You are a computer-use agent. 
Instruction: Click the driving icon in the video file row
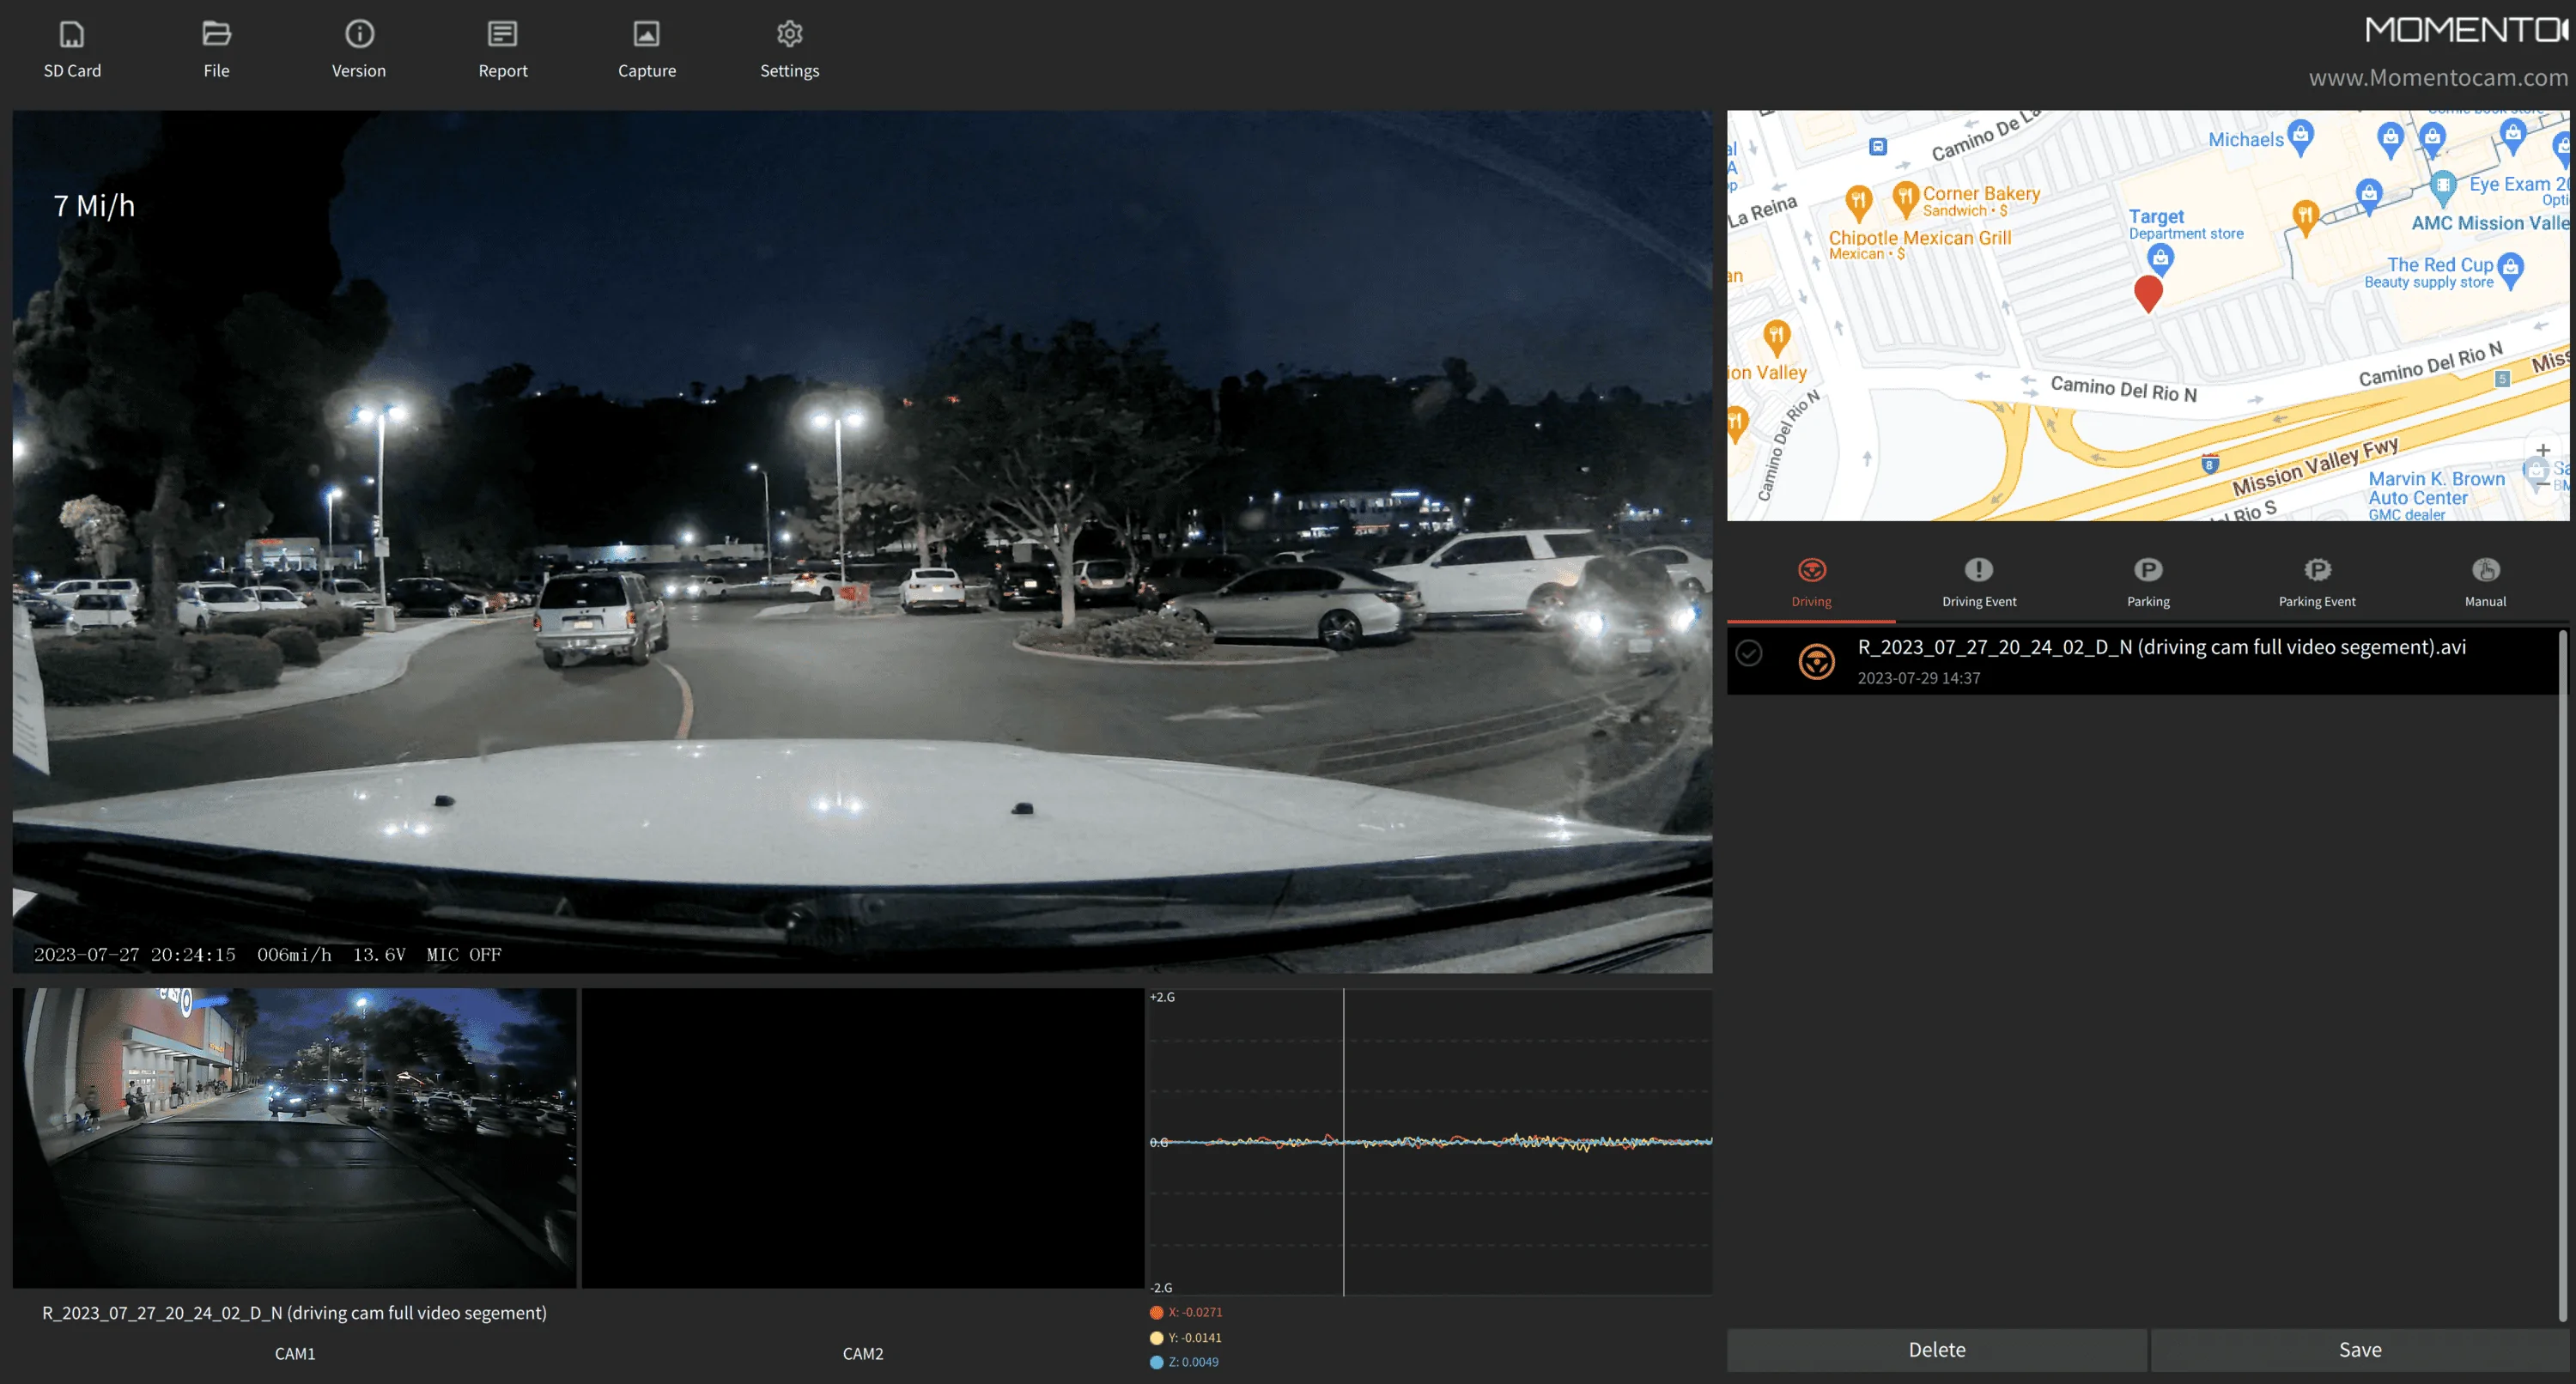click(1816, 661)
